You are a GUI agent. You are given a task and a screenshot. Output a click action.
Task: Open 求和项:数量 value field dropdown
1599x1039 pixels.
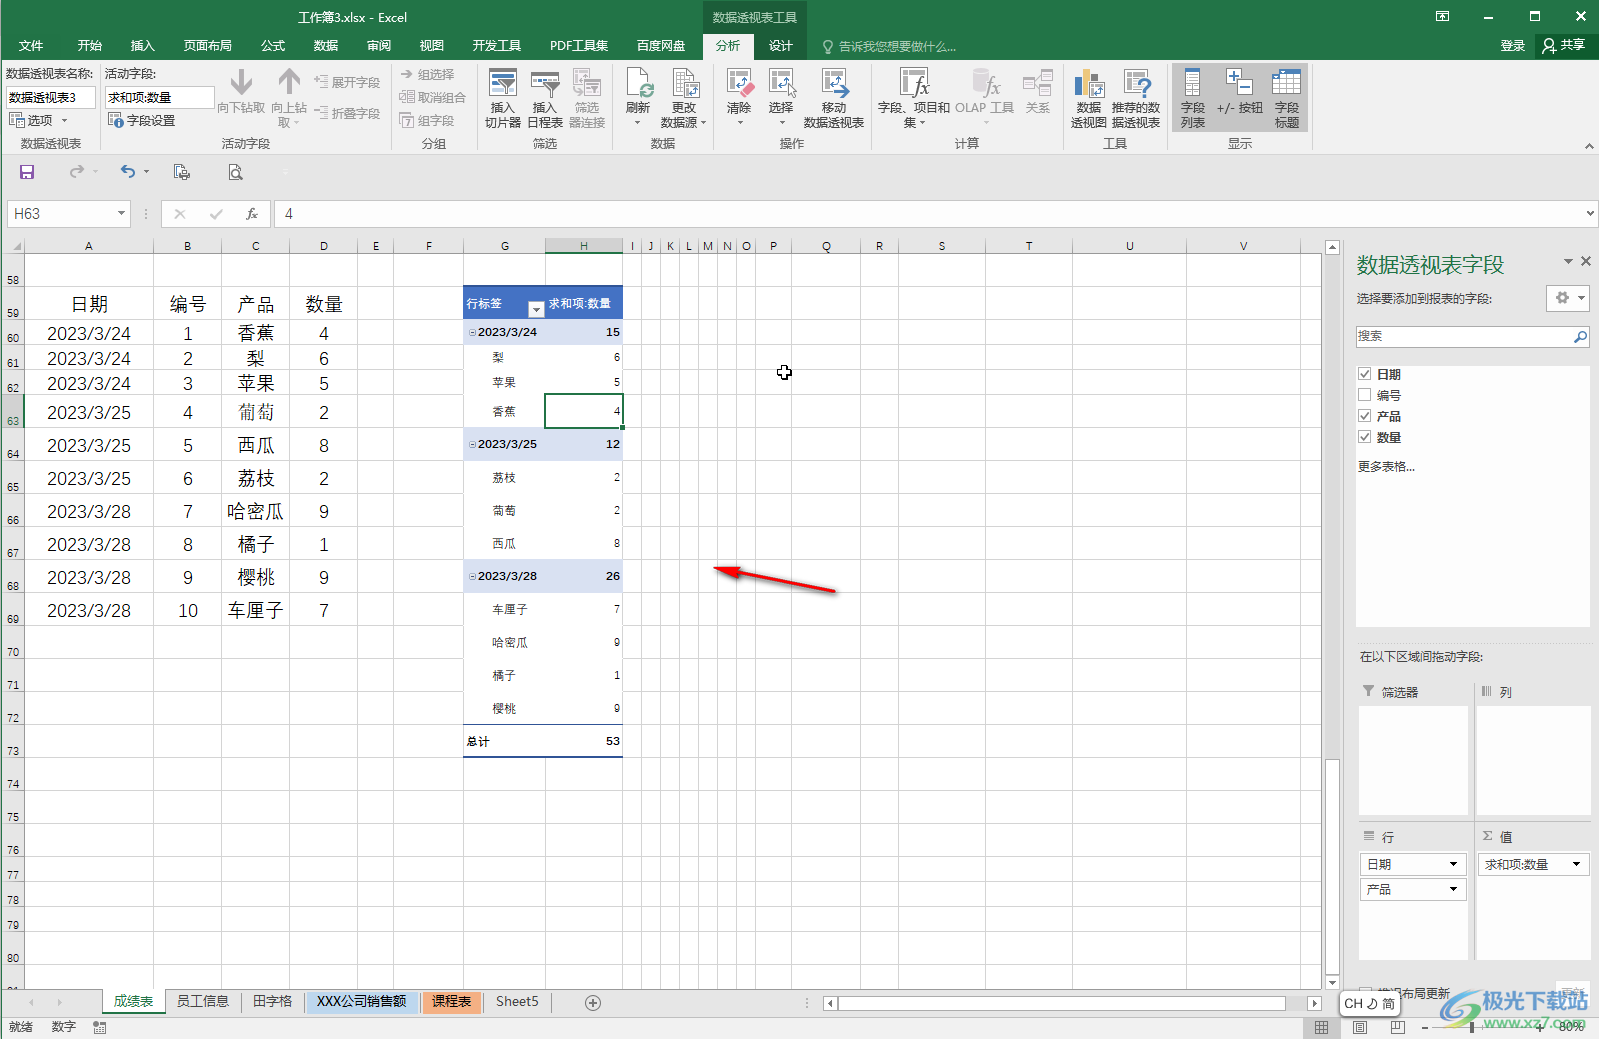pyautogui.click(x=1576, y=864)
